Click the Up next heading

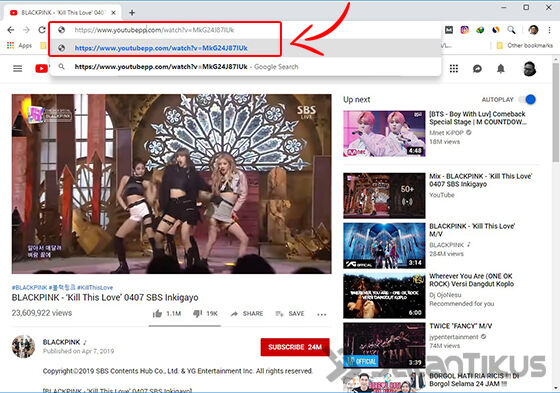(356, 100)
